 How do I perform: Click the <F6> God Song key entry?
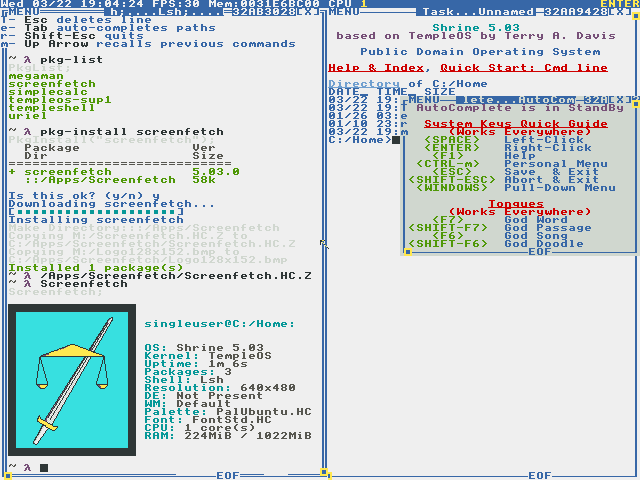[x=500, y=236]
